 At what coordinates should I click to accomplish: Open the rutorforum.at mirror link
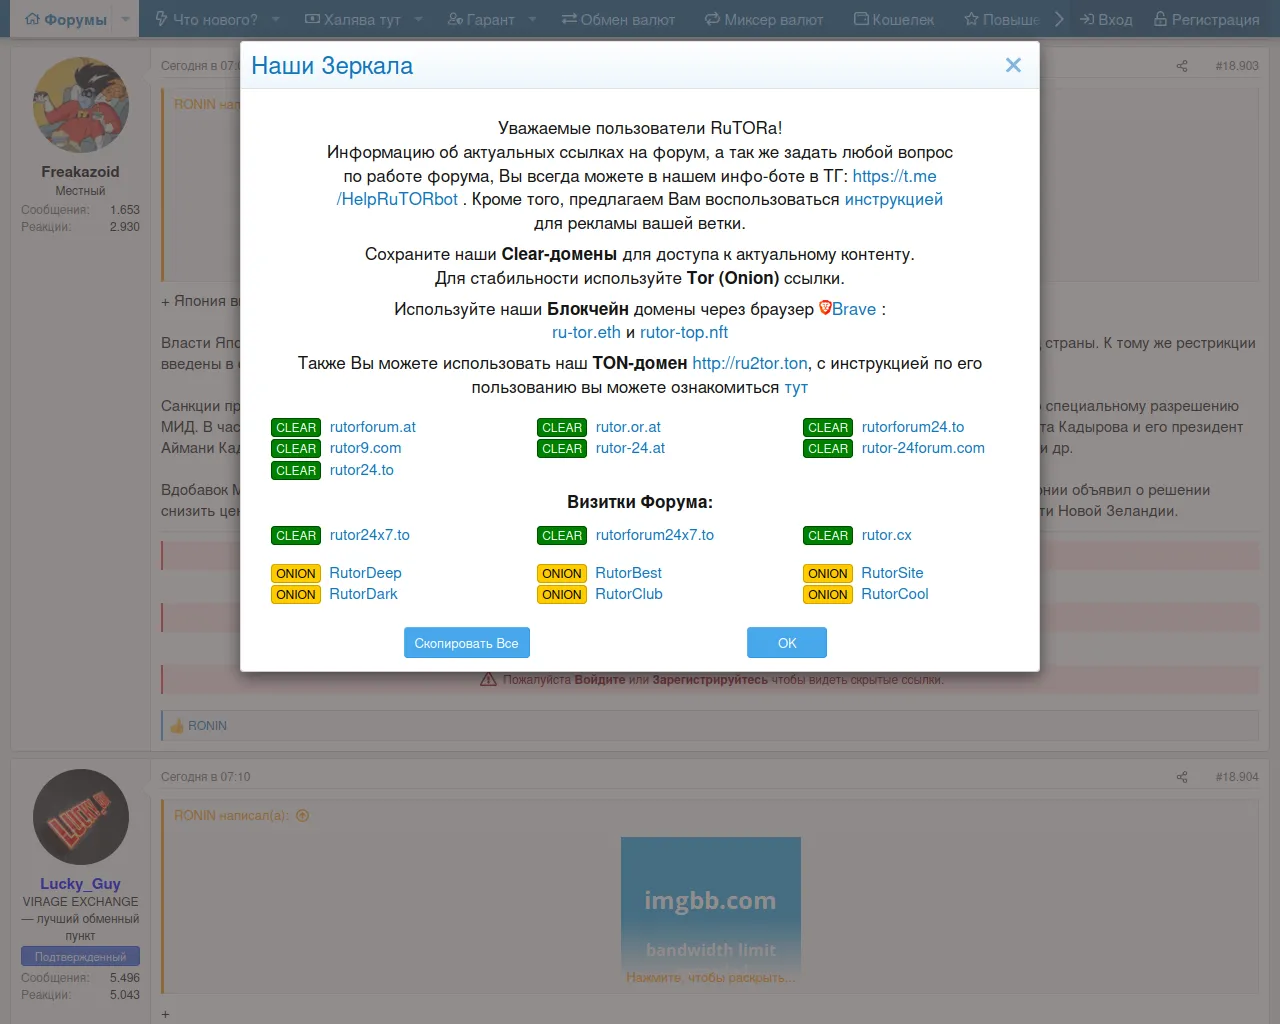pyautogui.click(x=373, y=427)
